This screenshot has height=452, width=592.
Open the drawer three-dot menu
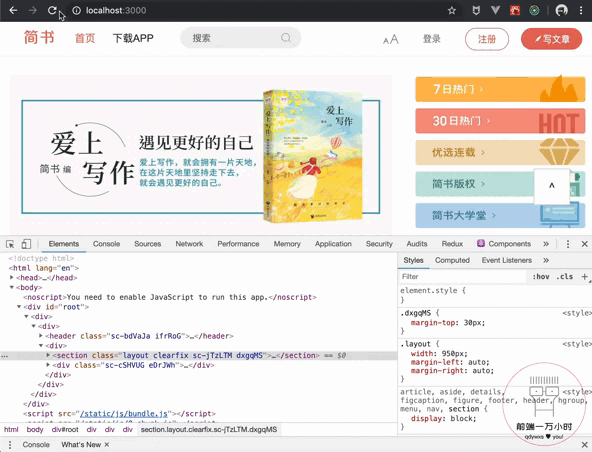[x=10, y=444]
